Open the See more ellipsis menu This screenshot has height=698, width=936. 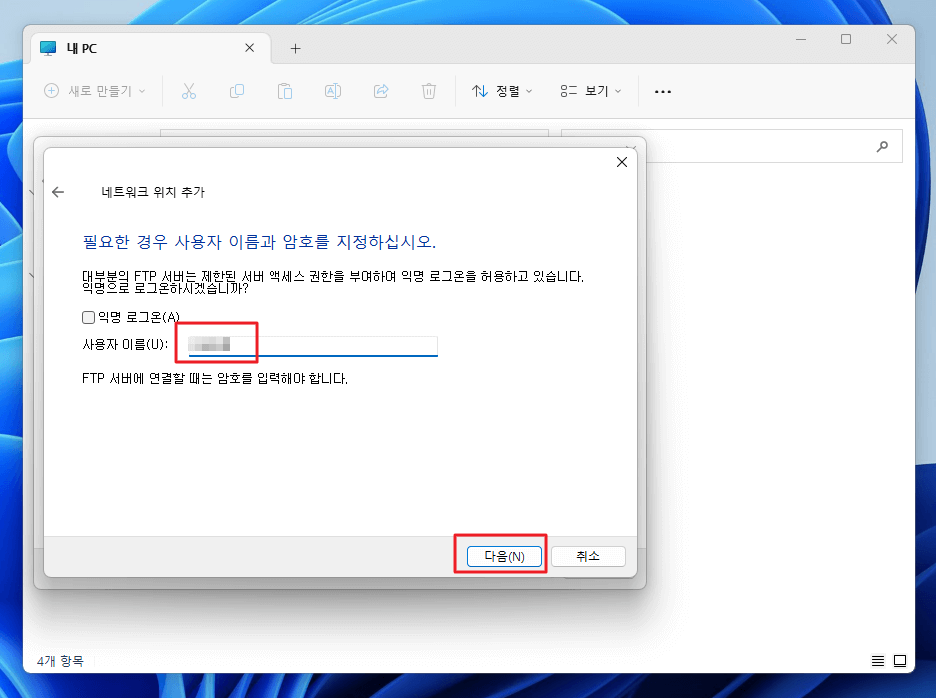pyautogui.click(x=662, y=91)
